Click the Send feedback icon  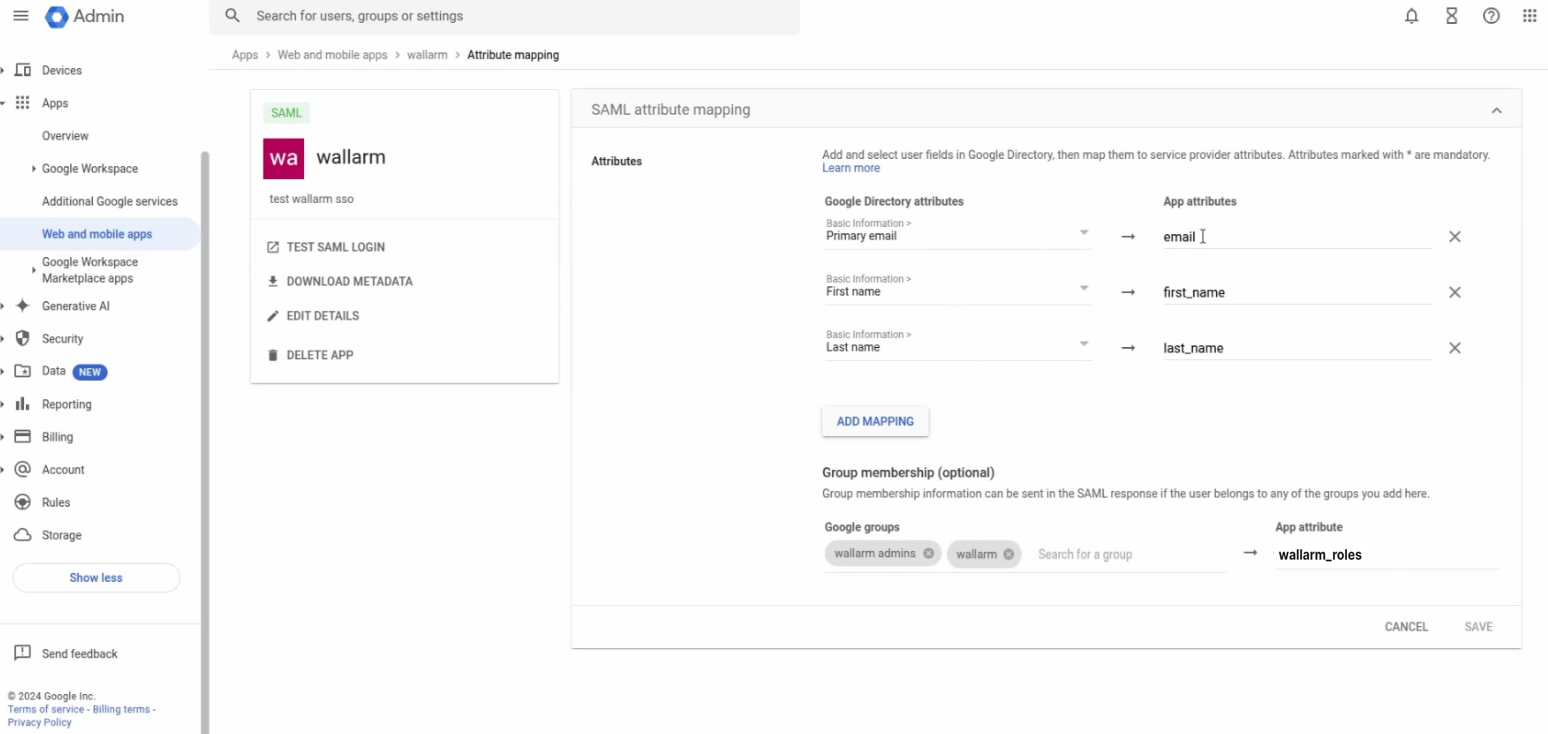point(23,652)
